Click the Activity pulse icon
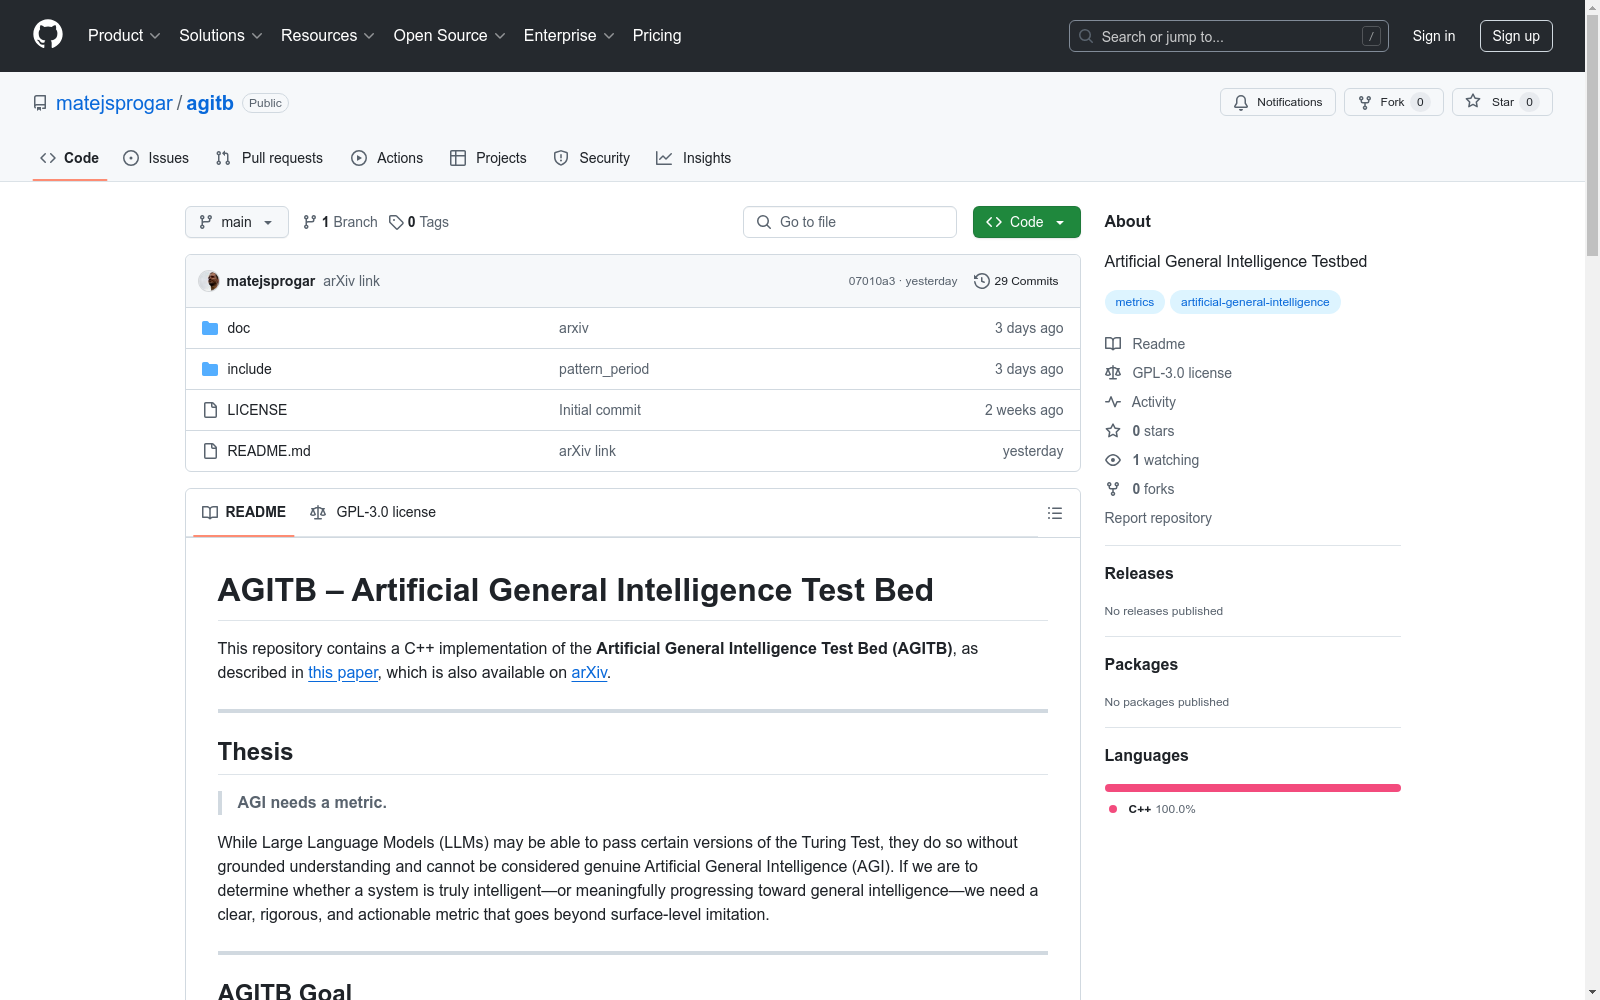The width and height of the screenshot is (1600, 1000). (x=1113, y=402)
